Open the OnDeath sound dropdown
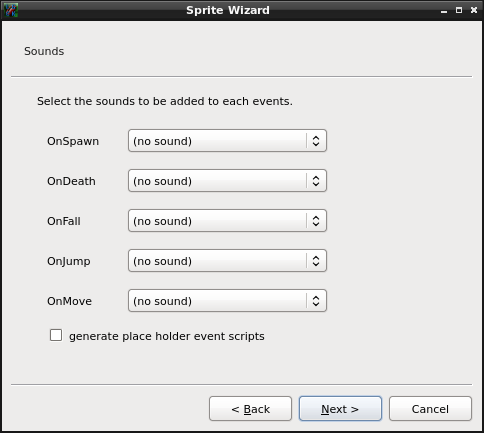 pyautogui.click(x=227, y=181)
